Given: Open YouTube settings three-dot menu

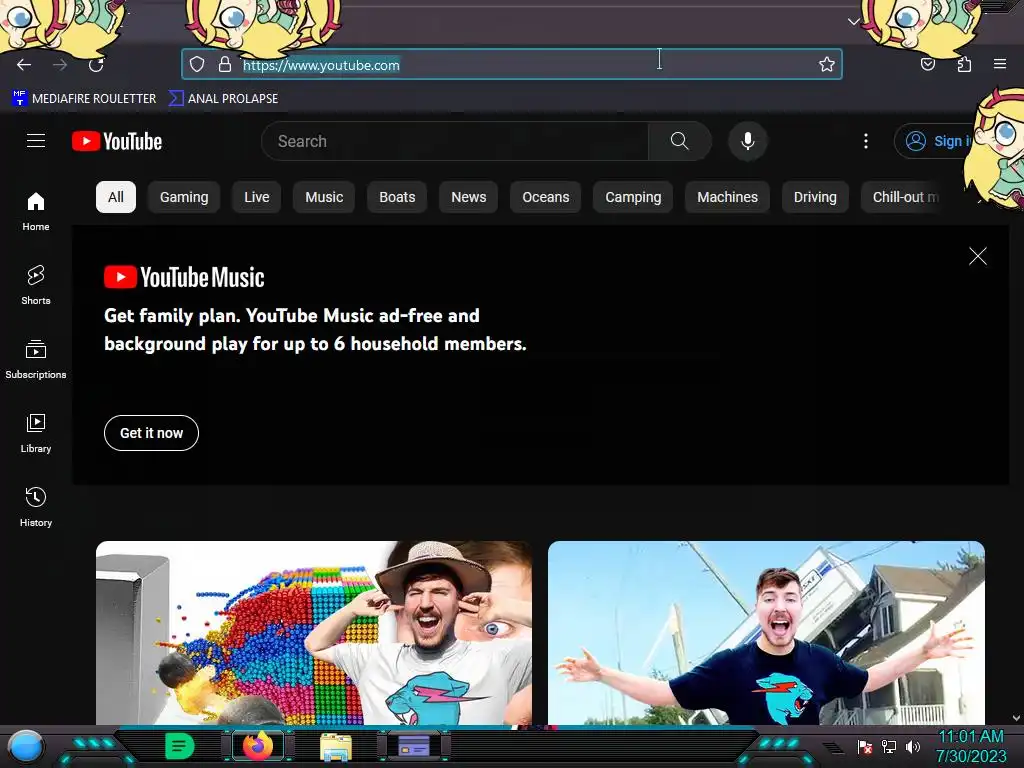Looking at the screenshot, I should tap(866, 141).
